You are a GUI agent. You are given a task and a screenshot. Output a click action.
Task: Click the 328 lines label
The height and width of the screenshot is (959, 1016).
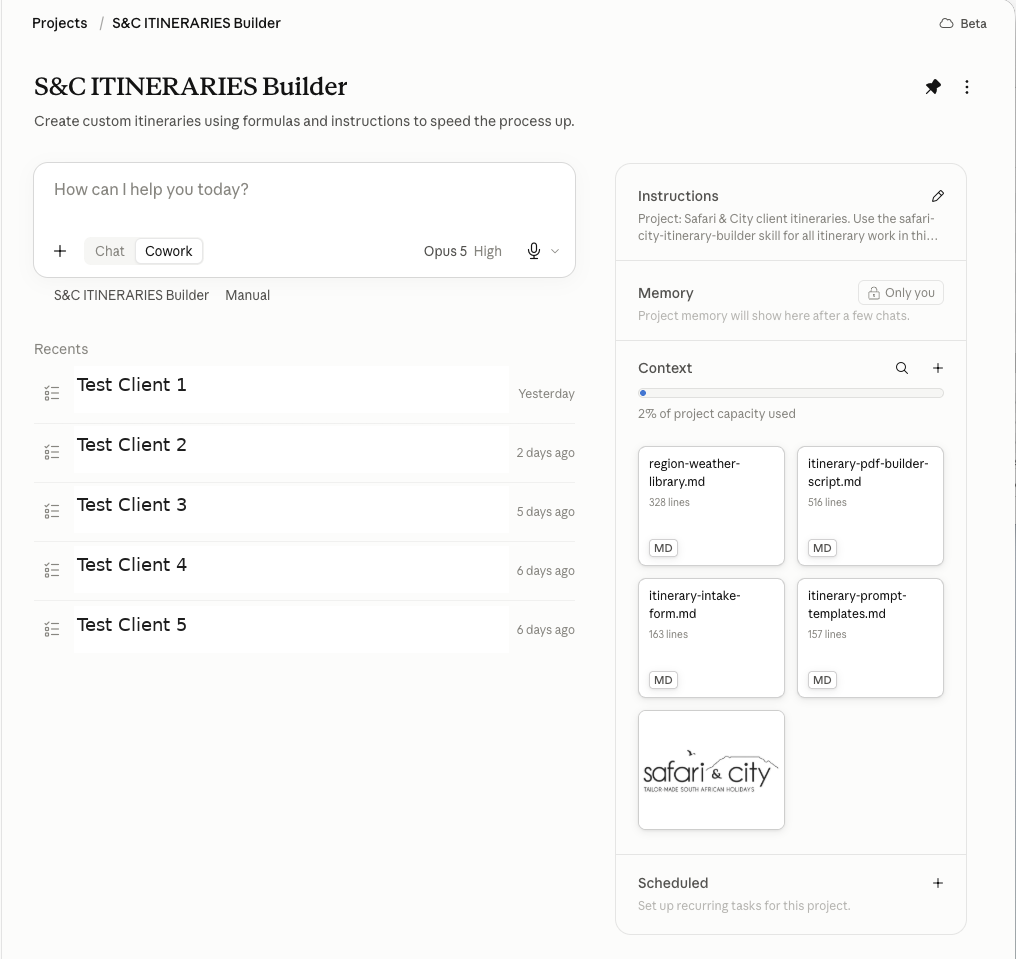point(669,502)
